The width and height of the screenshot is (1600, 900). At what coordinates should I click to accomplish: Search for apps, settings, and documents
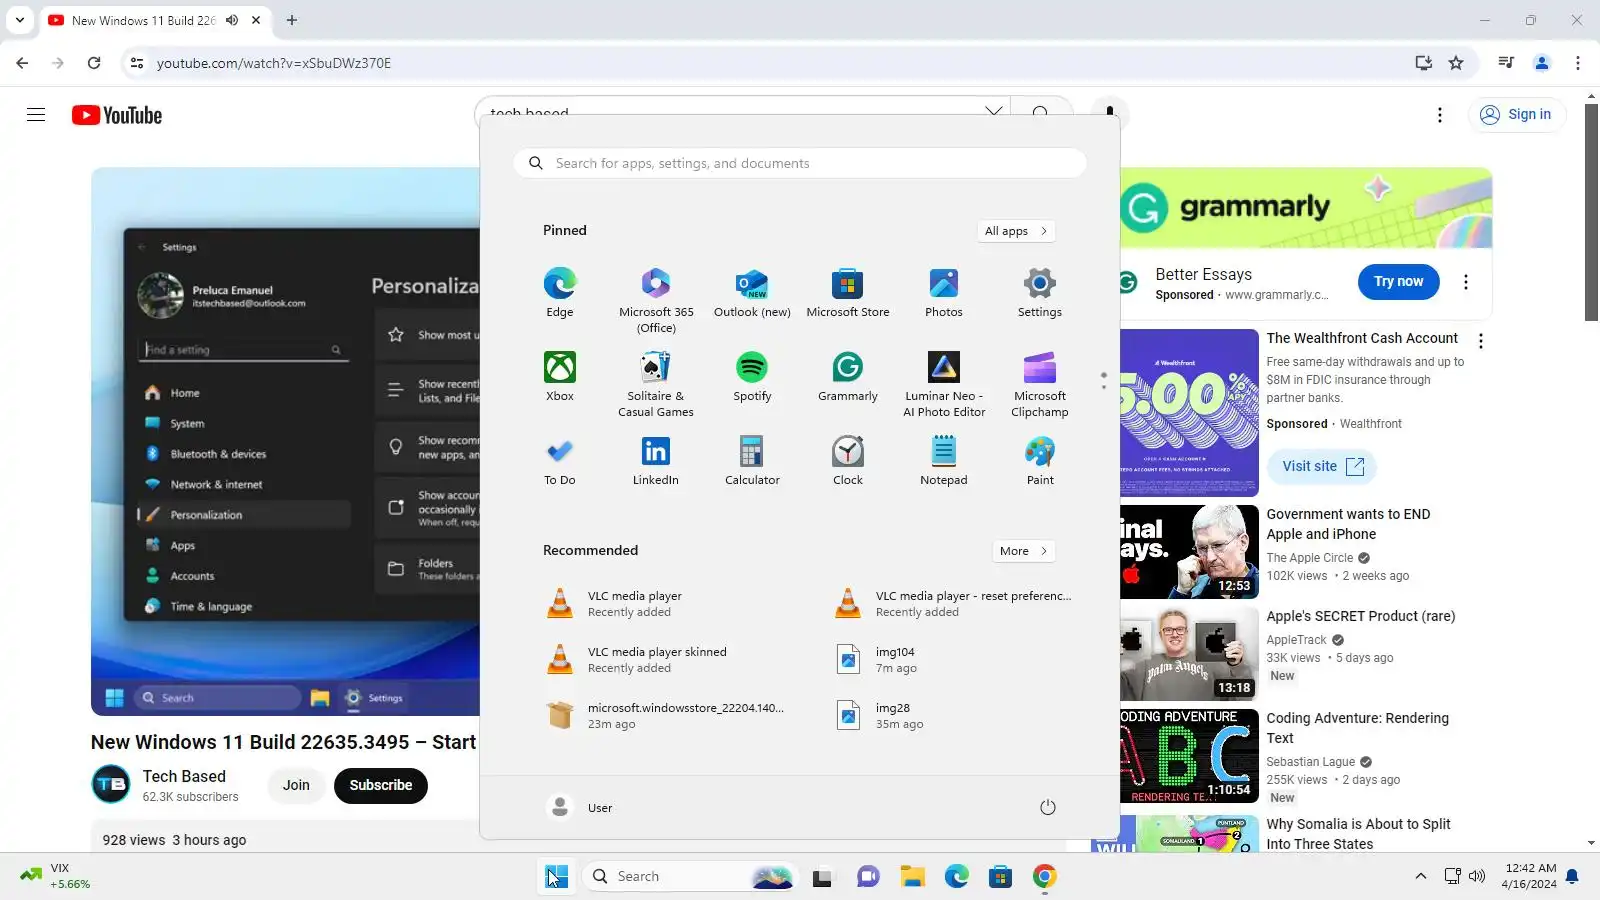tap(800, 163)
